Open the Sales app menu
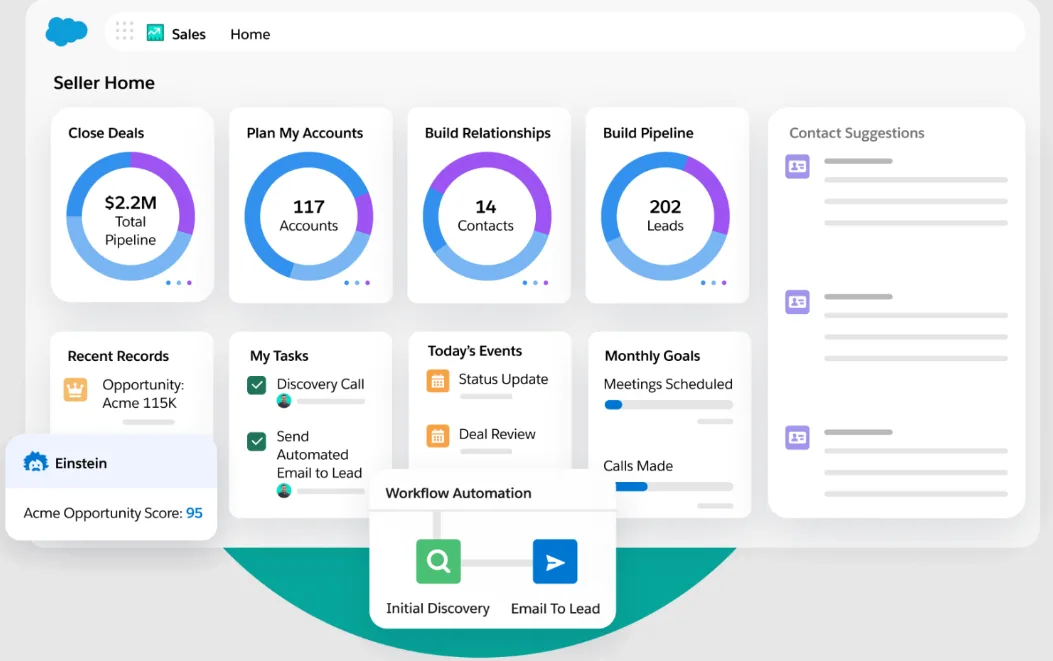Screen dimensions: 1053x661 (188, 33)
